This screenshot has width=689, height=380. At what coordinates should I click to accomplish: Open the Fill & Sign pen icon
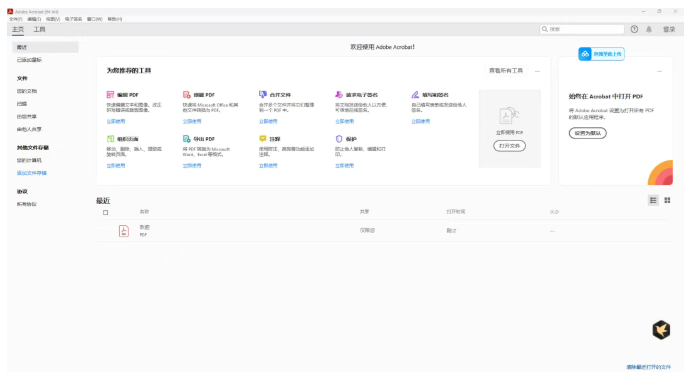coord(415,94)
